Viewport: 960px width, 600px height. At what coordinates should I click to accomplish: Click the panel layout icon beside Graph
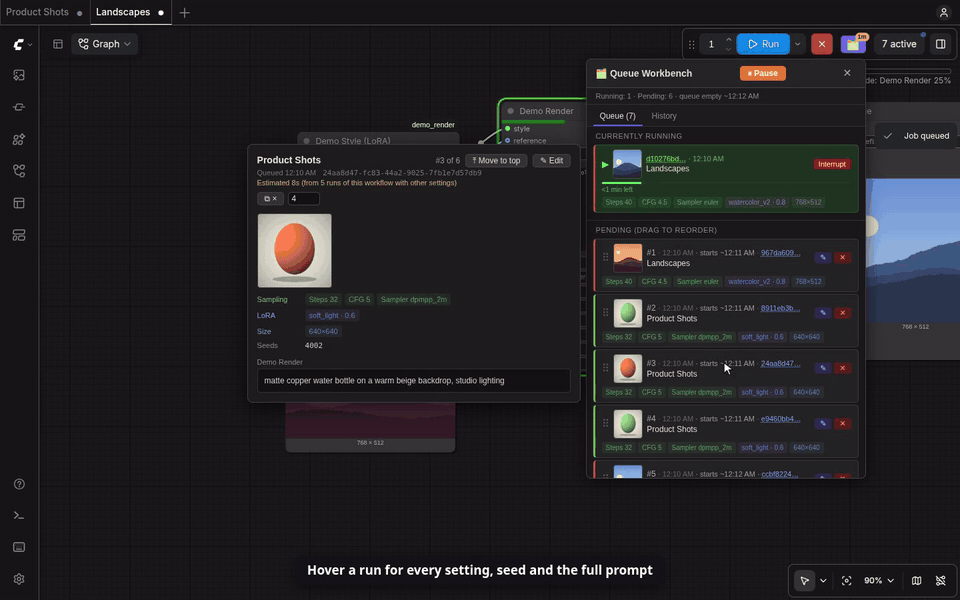click(58, 44)
